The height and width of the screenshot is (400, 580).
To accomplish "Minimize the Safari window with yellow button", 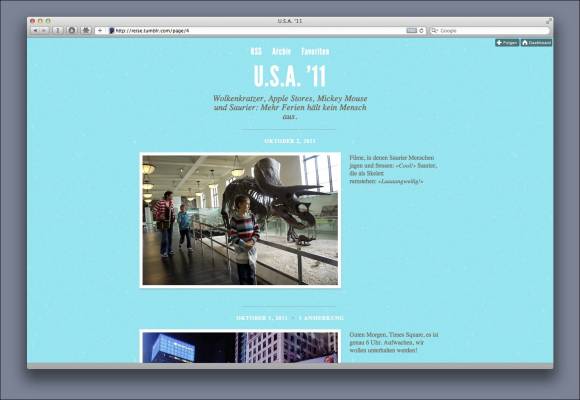I will point(40,21).
